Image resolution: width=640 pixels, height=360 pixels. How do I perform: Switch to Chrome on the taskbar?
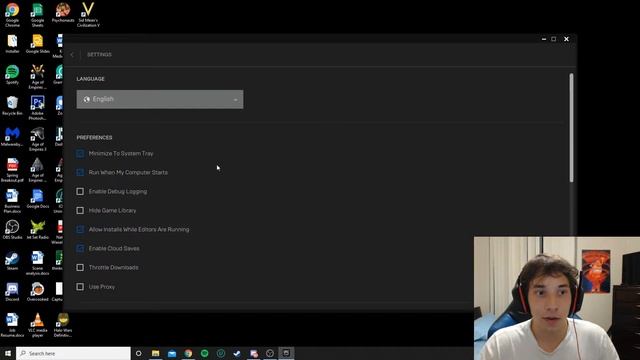(x=188, y=353)
